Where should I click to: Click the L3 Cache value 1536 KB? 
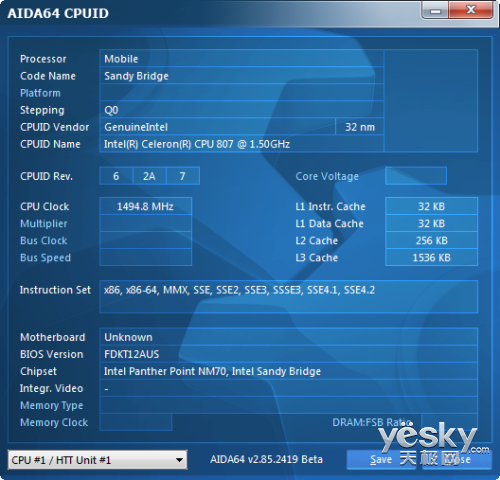coord(432,257)
